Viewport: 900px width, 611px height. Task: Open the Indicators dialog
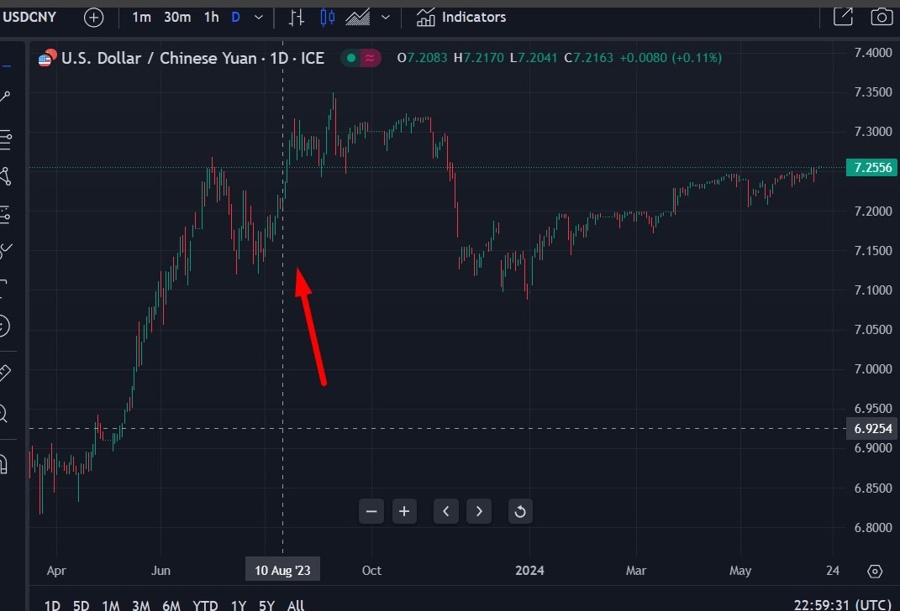[x=461, y=17]
